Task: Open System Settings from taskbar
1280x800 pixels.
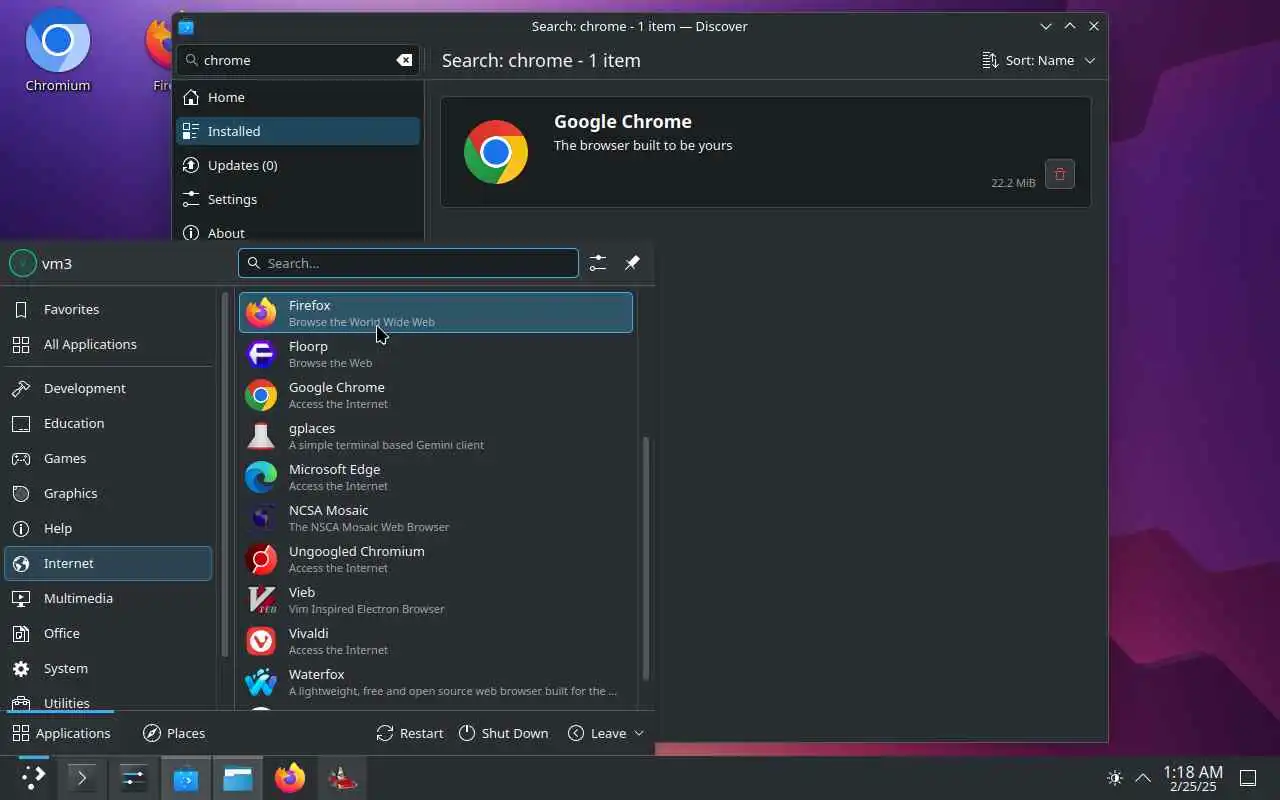Action: (133, 777)
